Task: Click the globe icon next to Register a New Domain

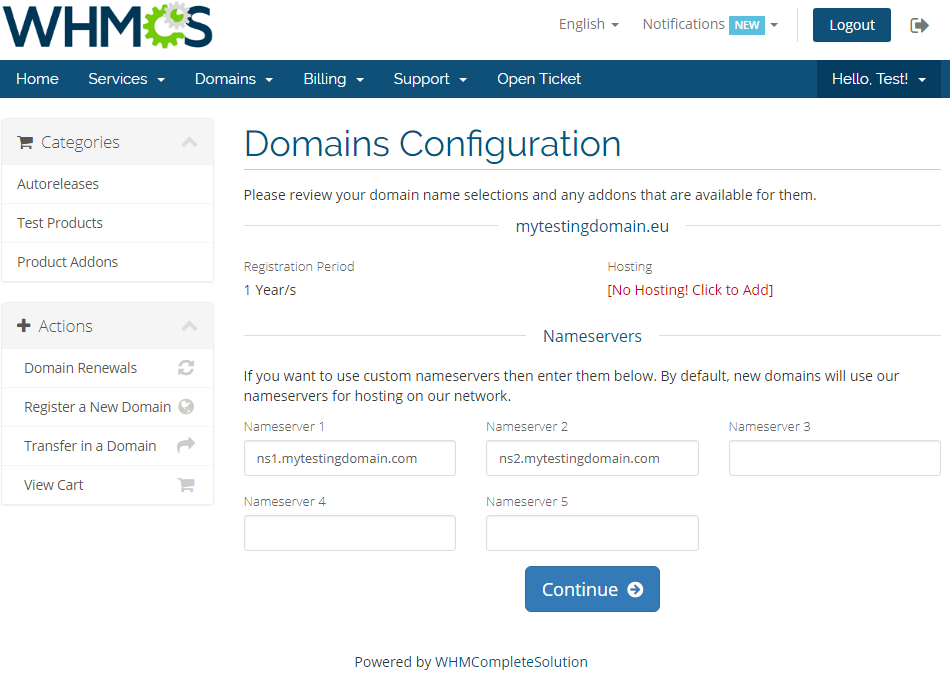Action: pos(186,407)
